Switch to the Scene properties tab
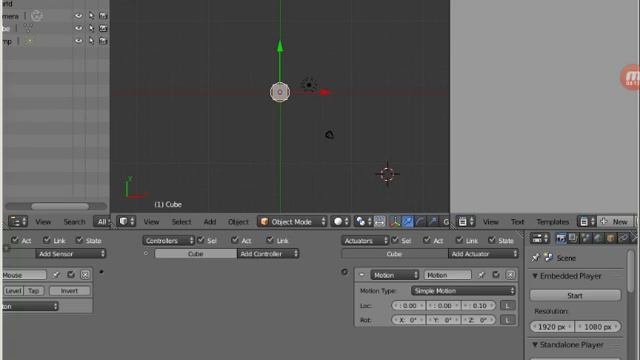 (x=586, y=238)
